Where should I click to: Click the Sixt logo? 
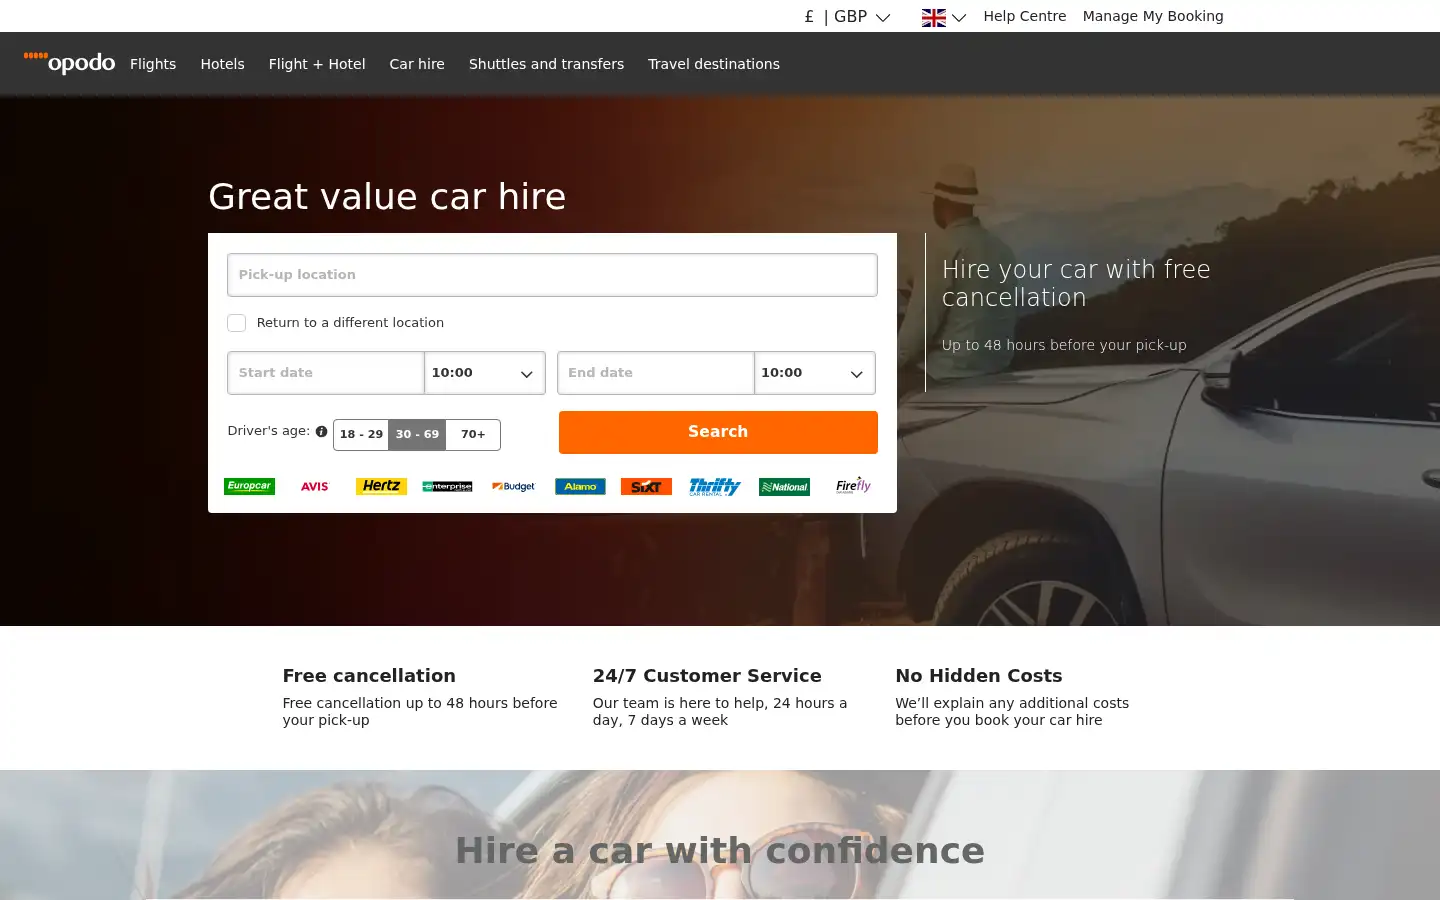coord(646,487)
